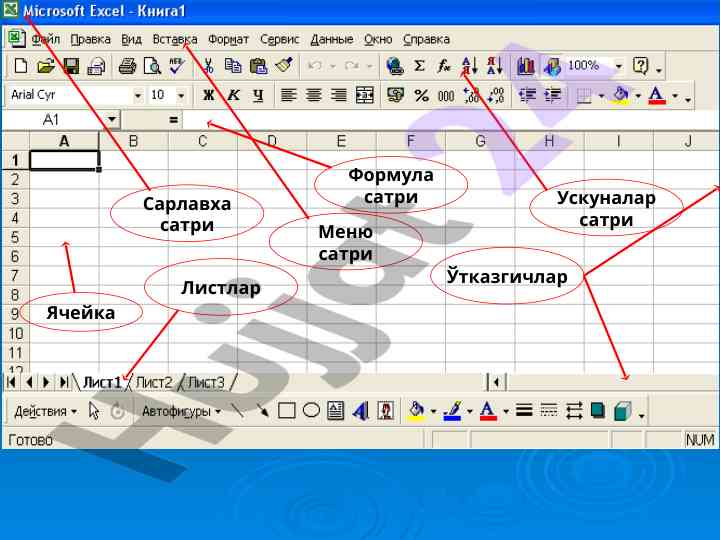Align text right
The image size is (720, 540).
pyautogui.click(x=339, y=95)
